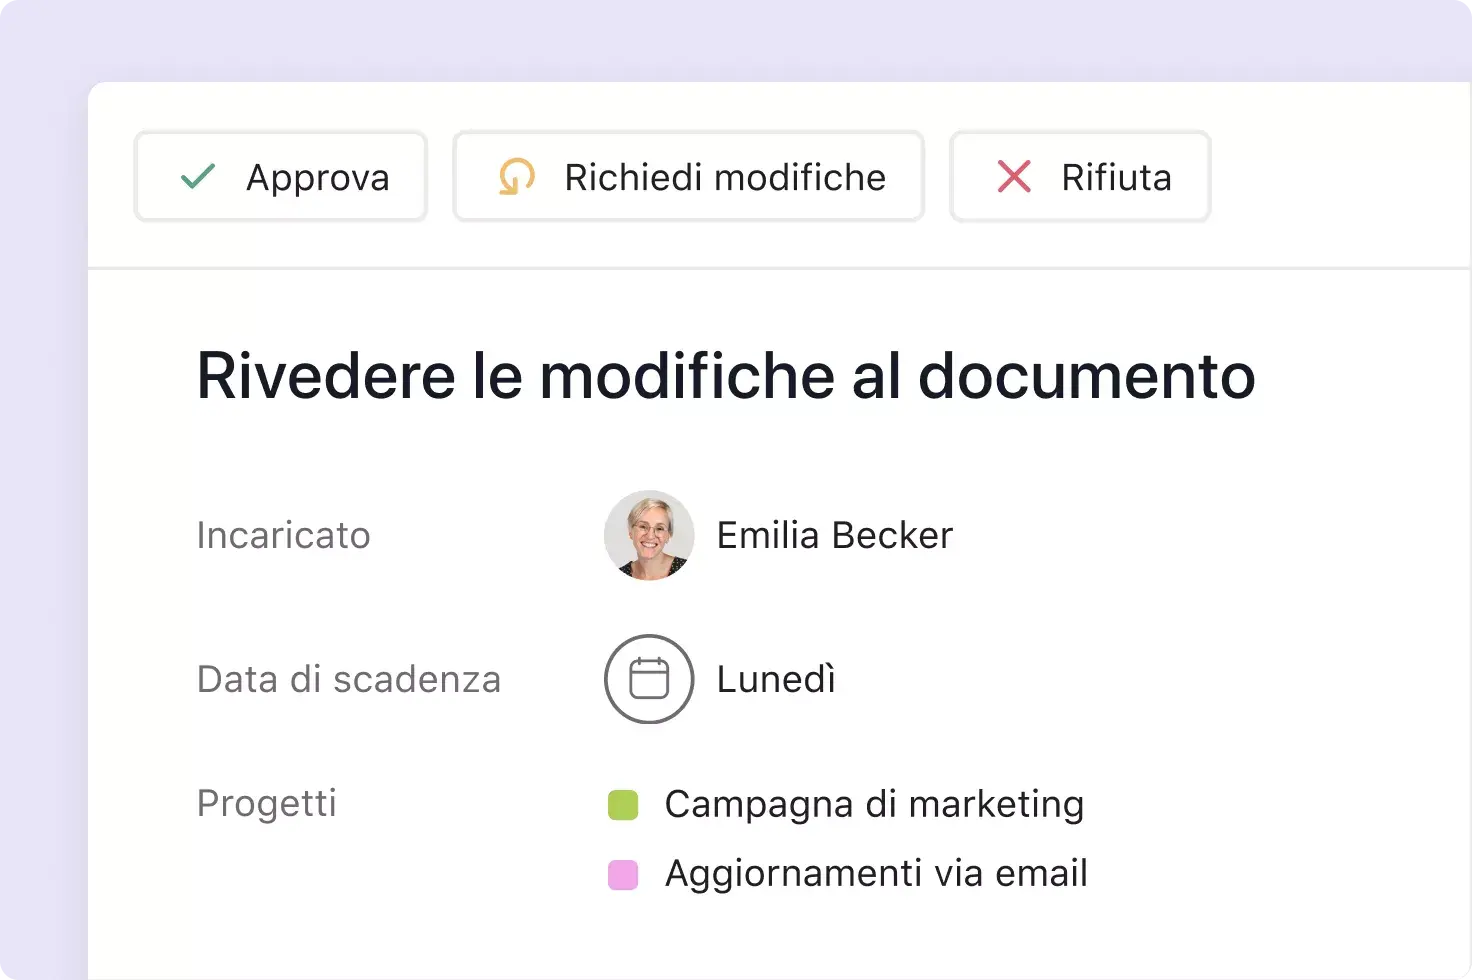Click the Incaricato field label
This screenshot has width=1472, height=980.
tap(283, 535)
